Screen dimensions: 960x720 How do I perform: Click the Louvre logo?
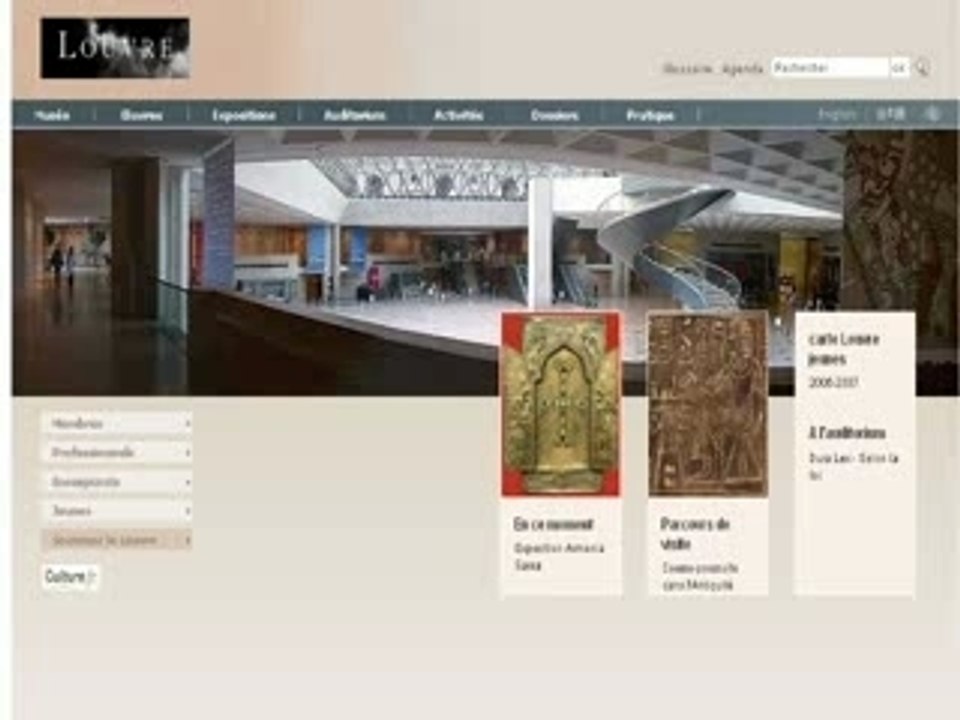click(115, 48)
